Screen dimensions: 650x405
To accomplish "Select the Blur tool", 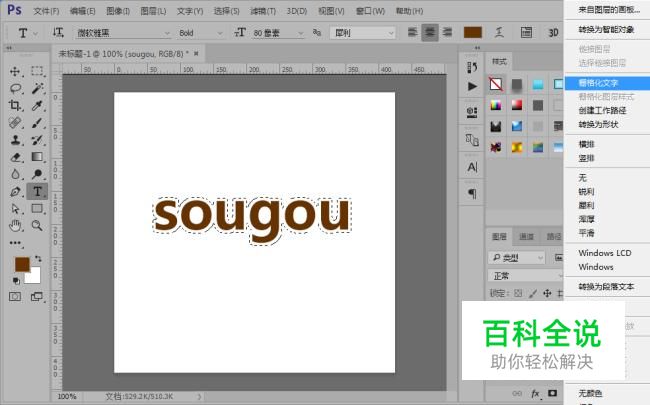I will click(15, 174).
